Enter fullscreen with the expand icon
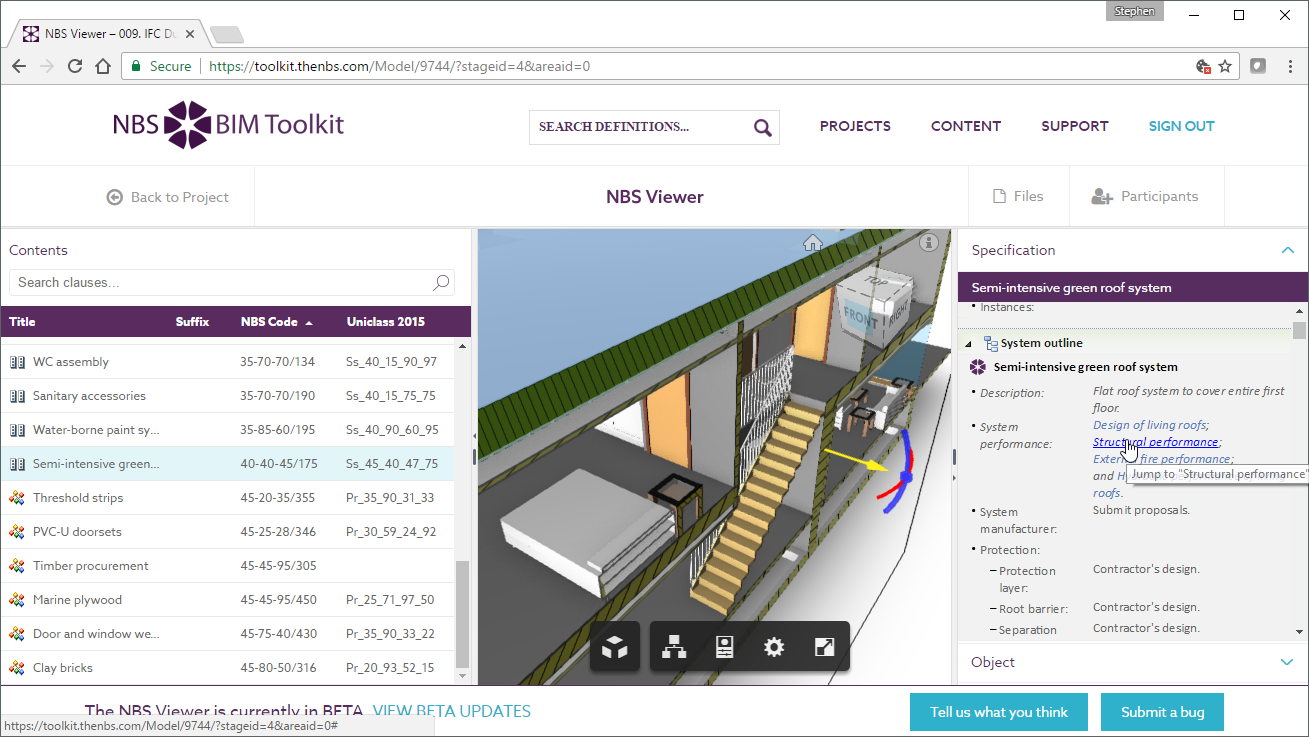Screen dimensions: 1309x737 point(824,646)
